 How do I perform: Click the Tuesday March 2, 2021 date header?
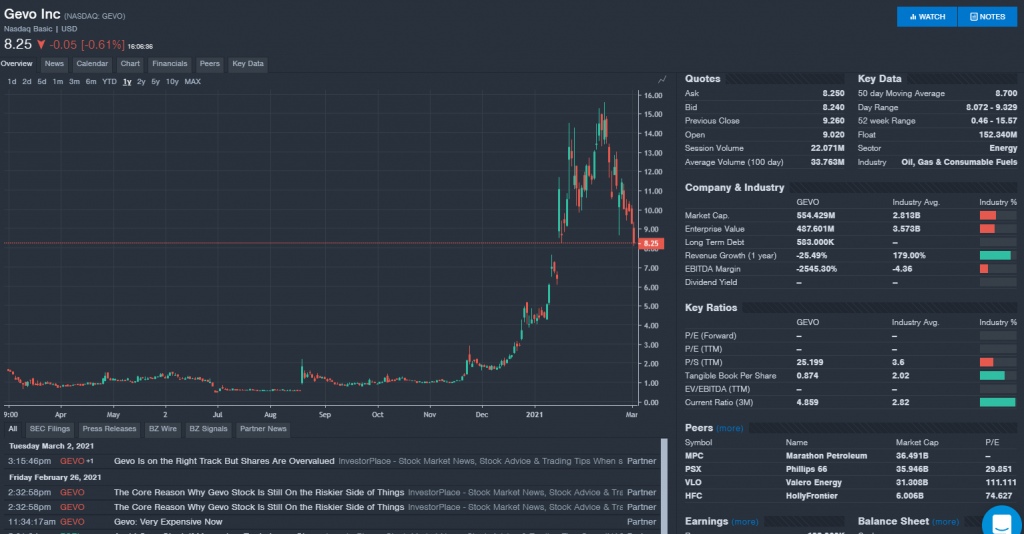pyautogui.click(x=52, y=446)
